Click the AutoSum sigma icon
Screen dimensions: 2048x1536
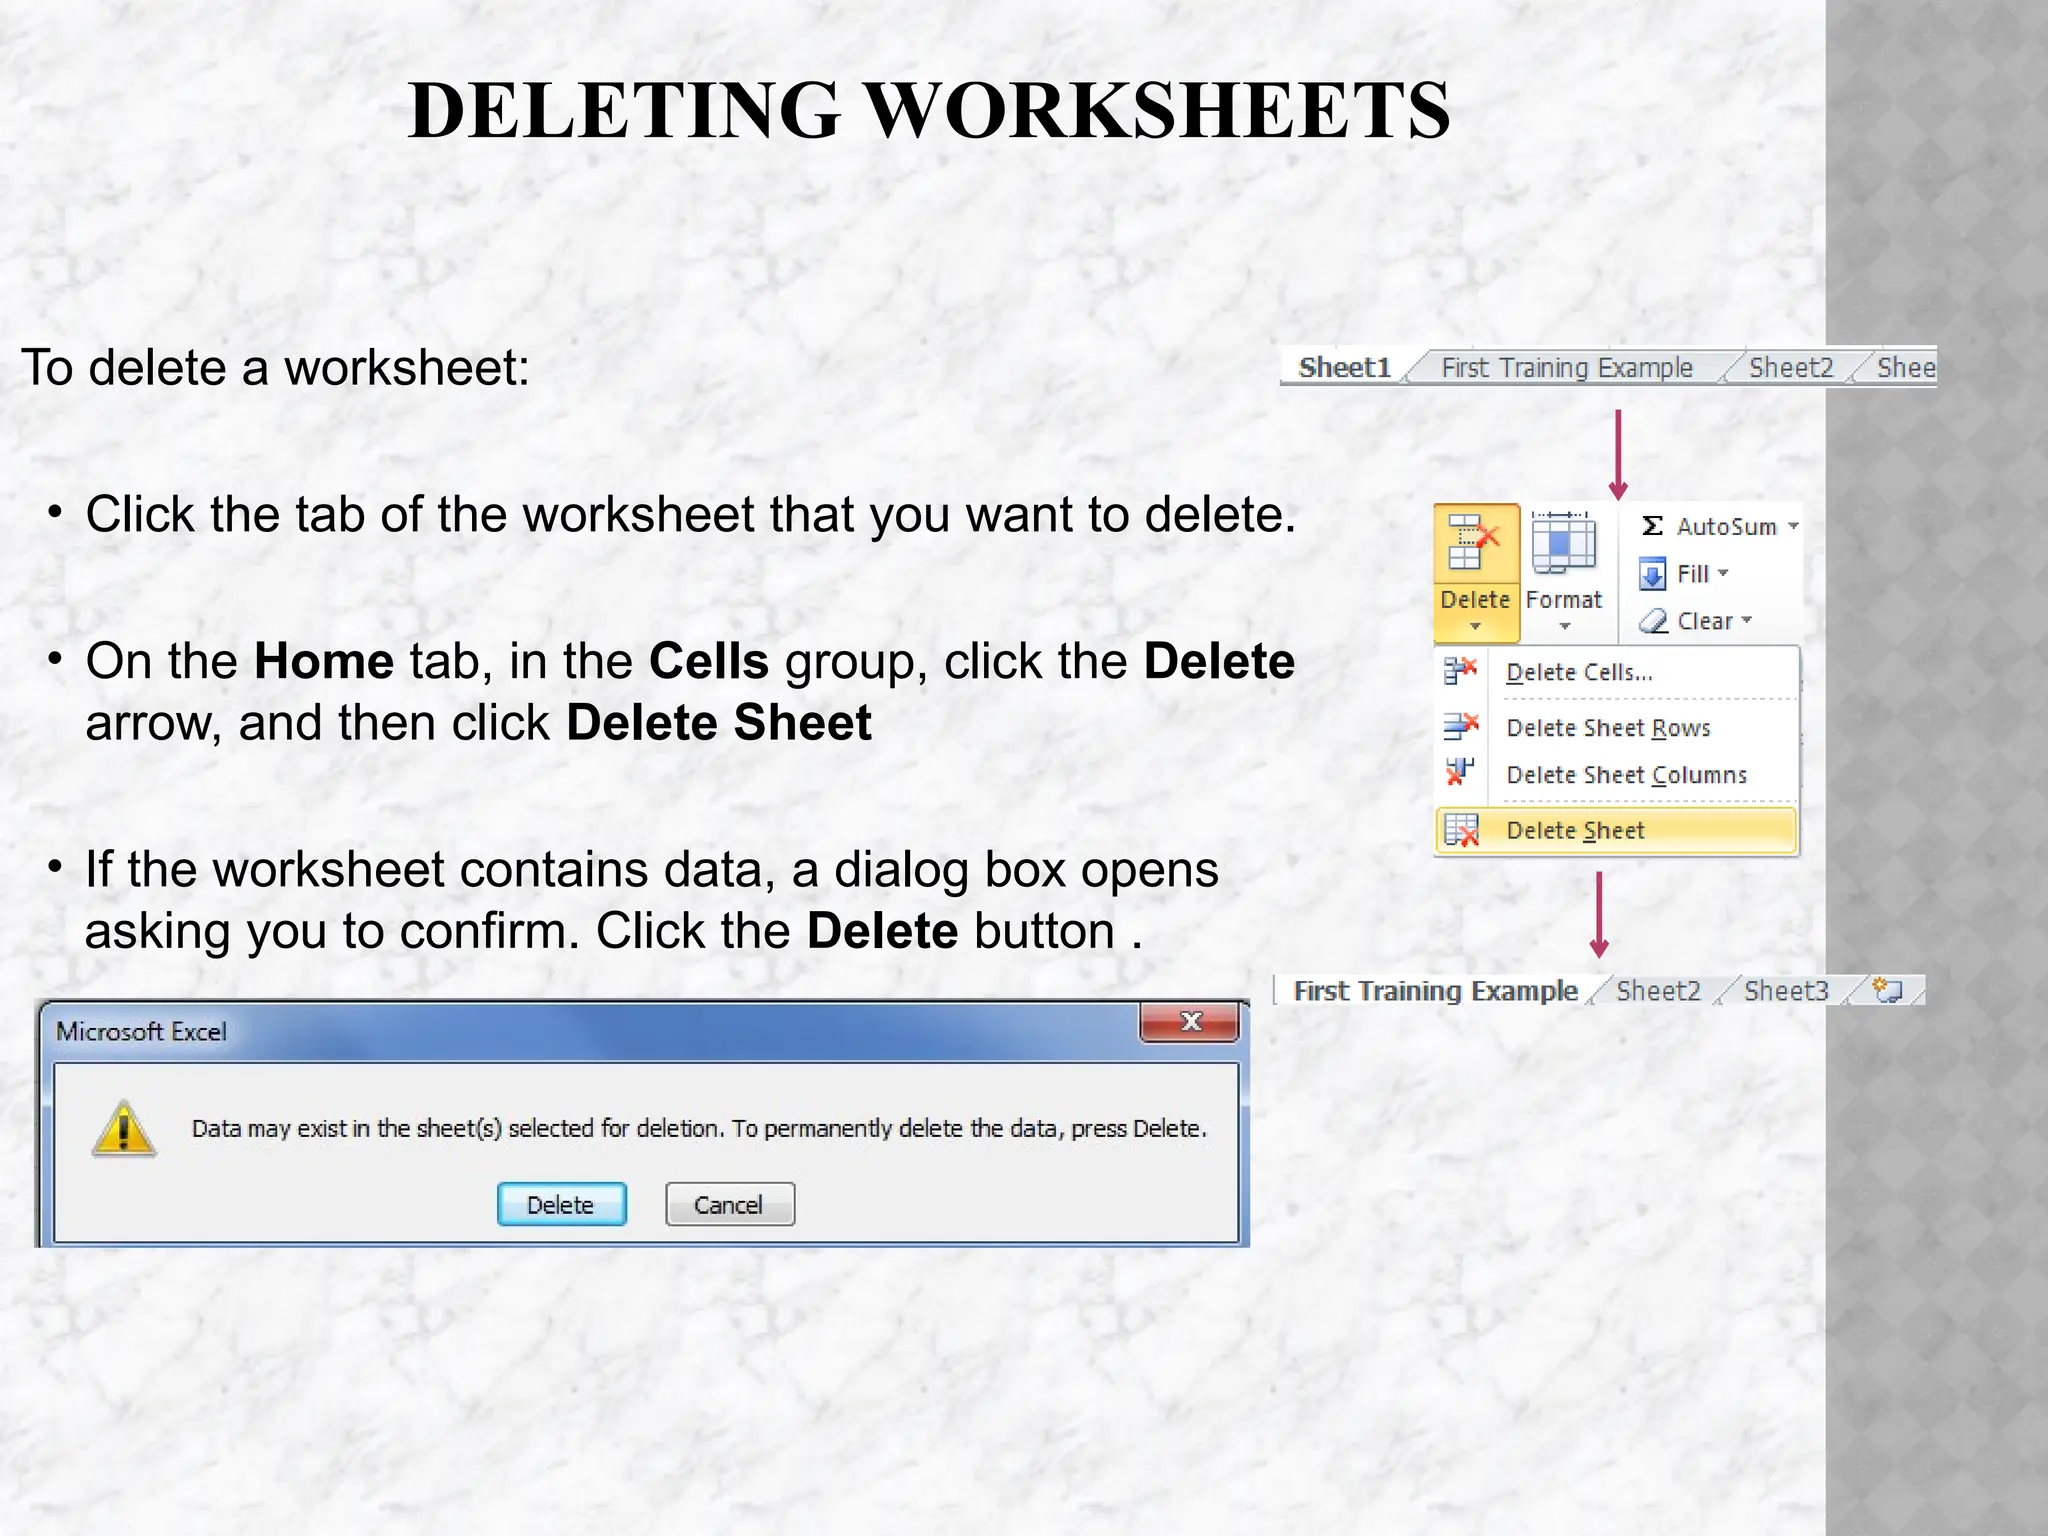tap(1652, 526)
